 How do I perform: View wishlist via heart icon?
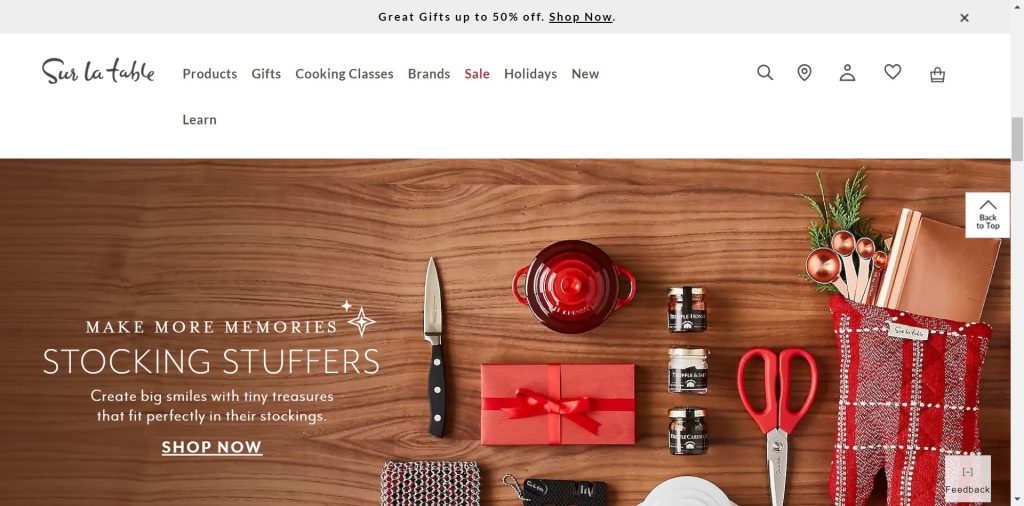click(x=893, y=72)
